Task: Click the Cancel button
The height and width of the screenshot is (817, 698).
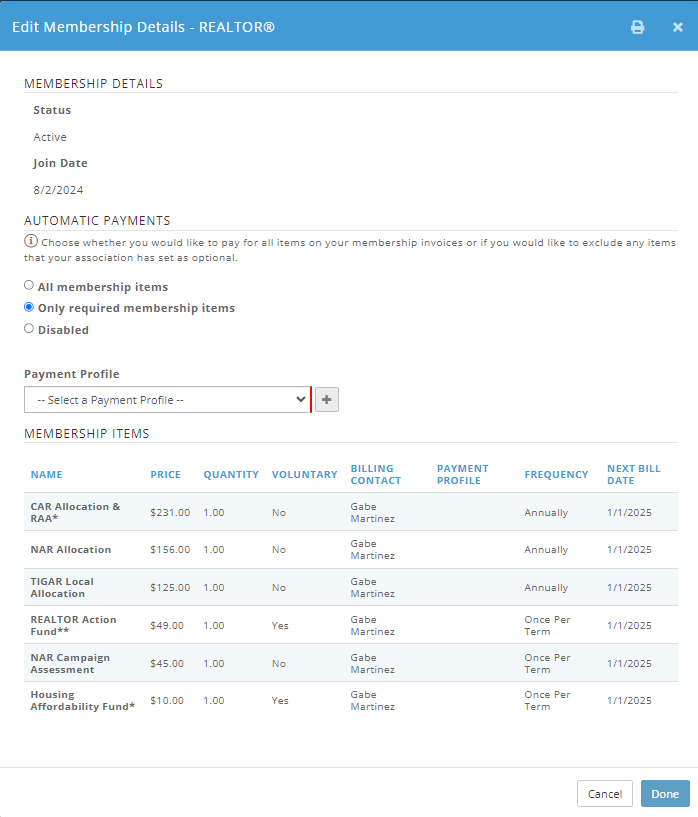Action: (605, 794)
